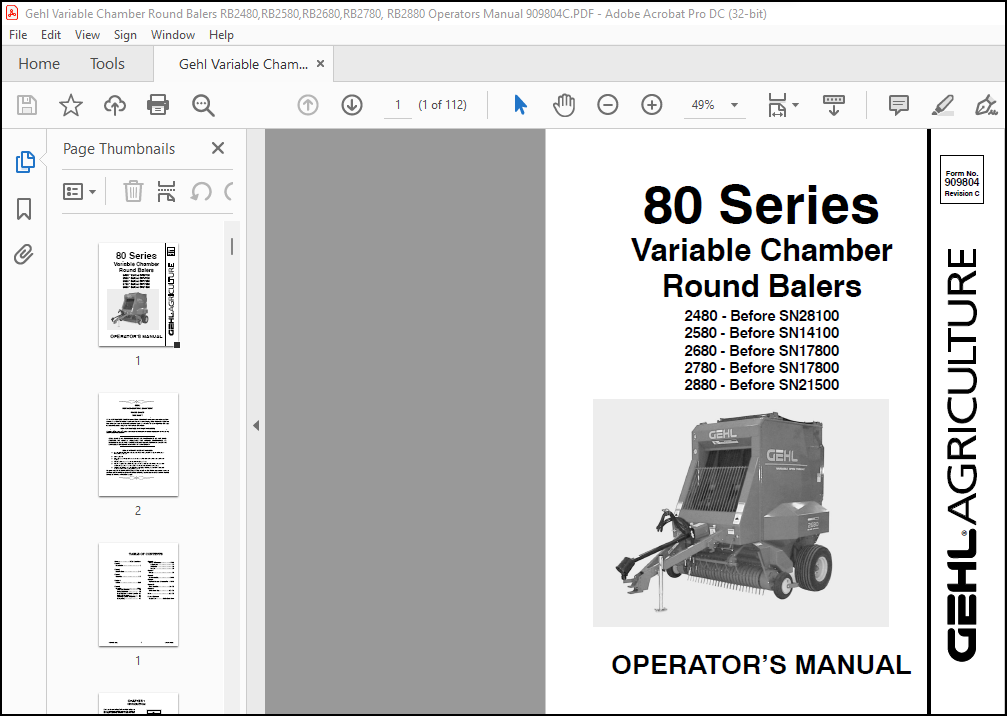The width and height of the screenshot is (1007, 716).
Task: Click the '2580 - Before SN14100' line
Action: tap(762, 333)
